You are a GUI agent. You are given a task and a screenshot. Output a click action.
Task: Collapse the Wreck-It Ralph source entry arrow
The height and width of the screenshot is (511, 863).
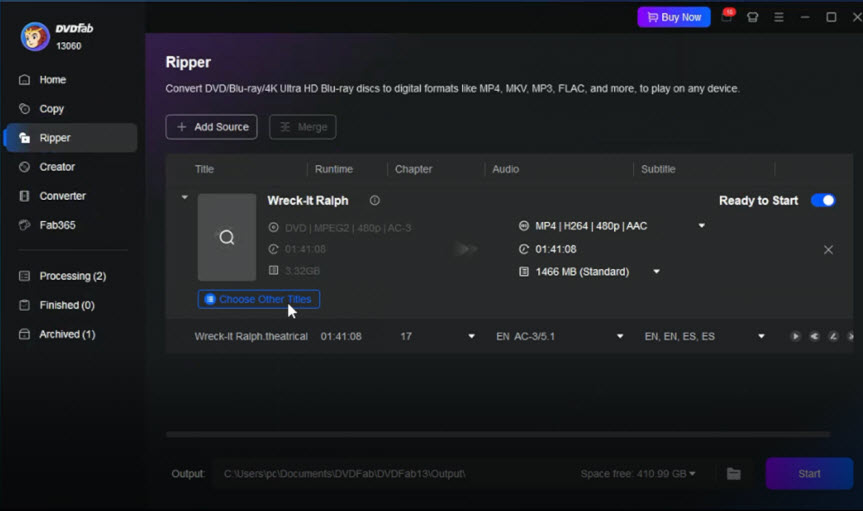[x=185, y=197]
